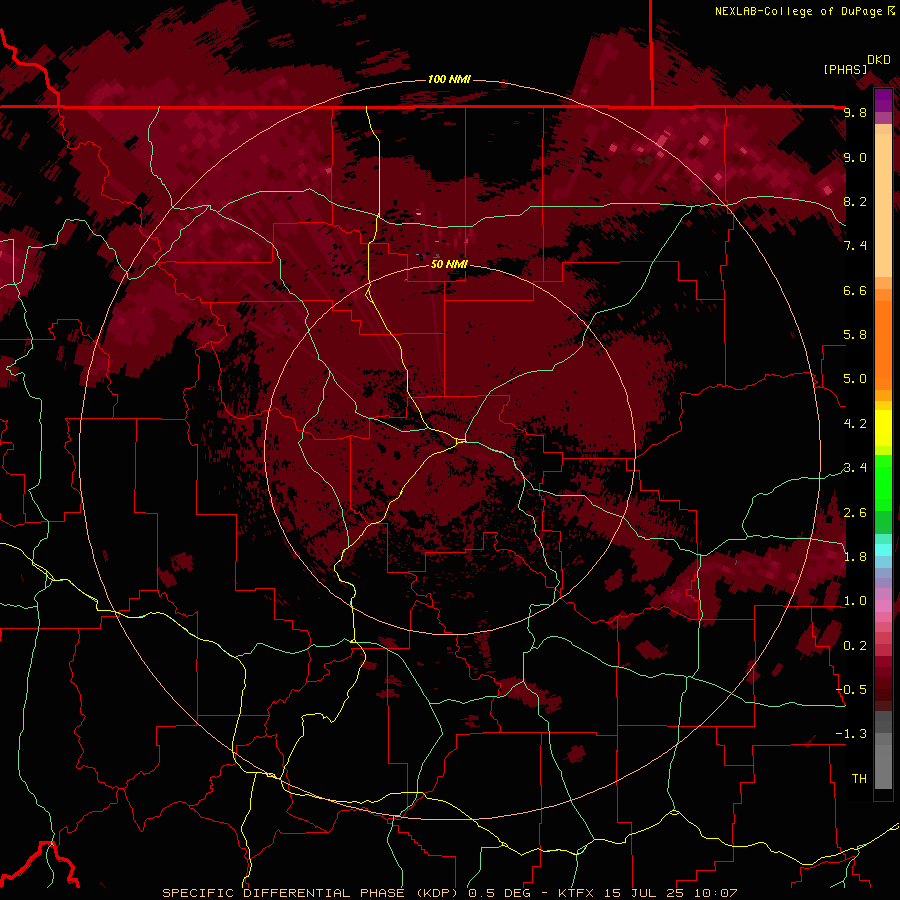Click the 6.6 legend value
Viewport: 900px width, 900px height.
tap(855, 290)
